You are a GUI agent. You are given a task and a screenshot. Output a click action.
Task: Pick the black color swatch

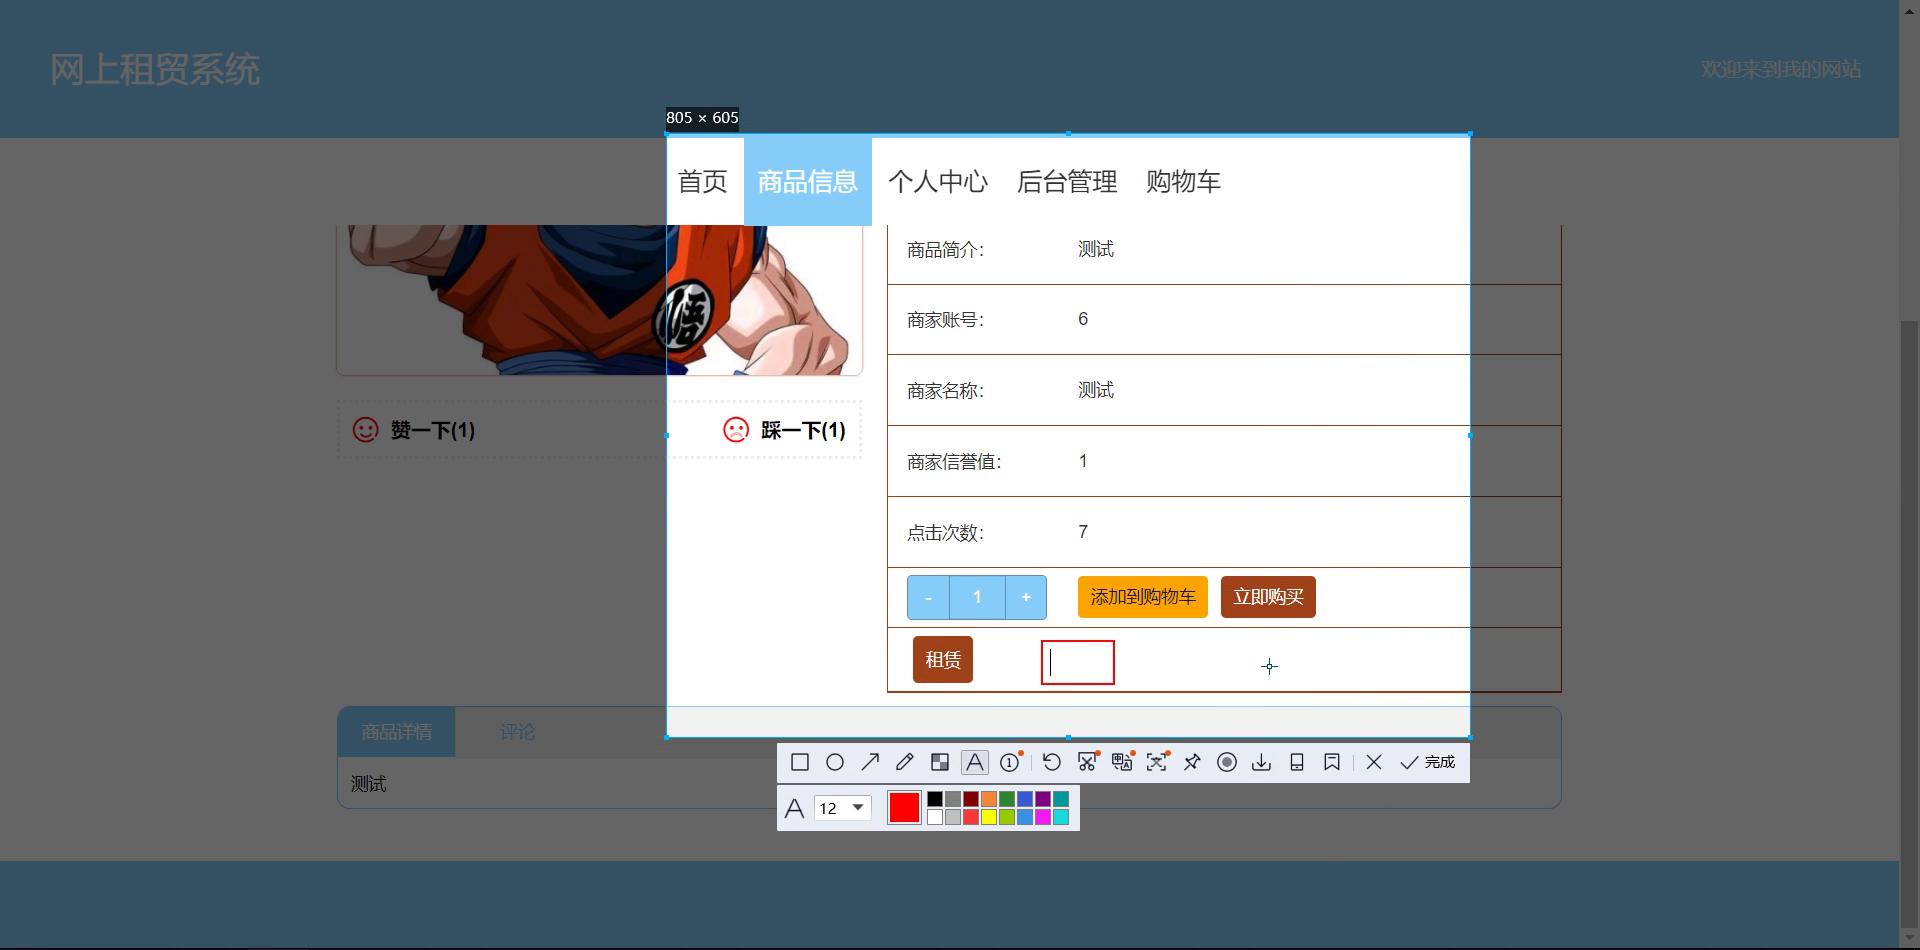click(x=934, y=799)
